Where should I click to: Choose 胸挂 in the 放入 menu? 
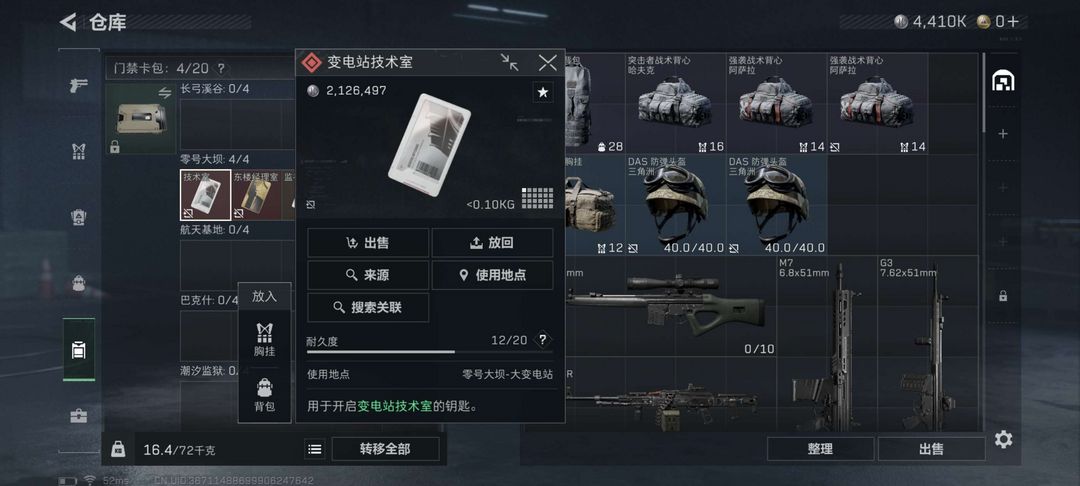264,340
